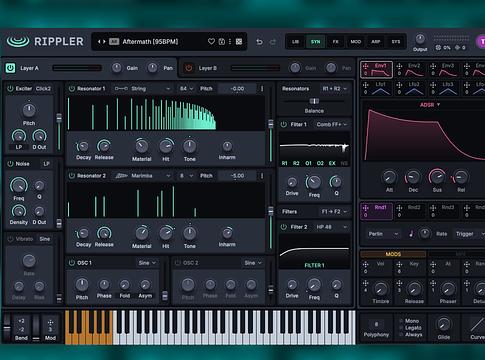The height and width of the screenshot is (360, 485).
Task: Select the Lfo2 modulator slot
Action: tap(410, 89)
